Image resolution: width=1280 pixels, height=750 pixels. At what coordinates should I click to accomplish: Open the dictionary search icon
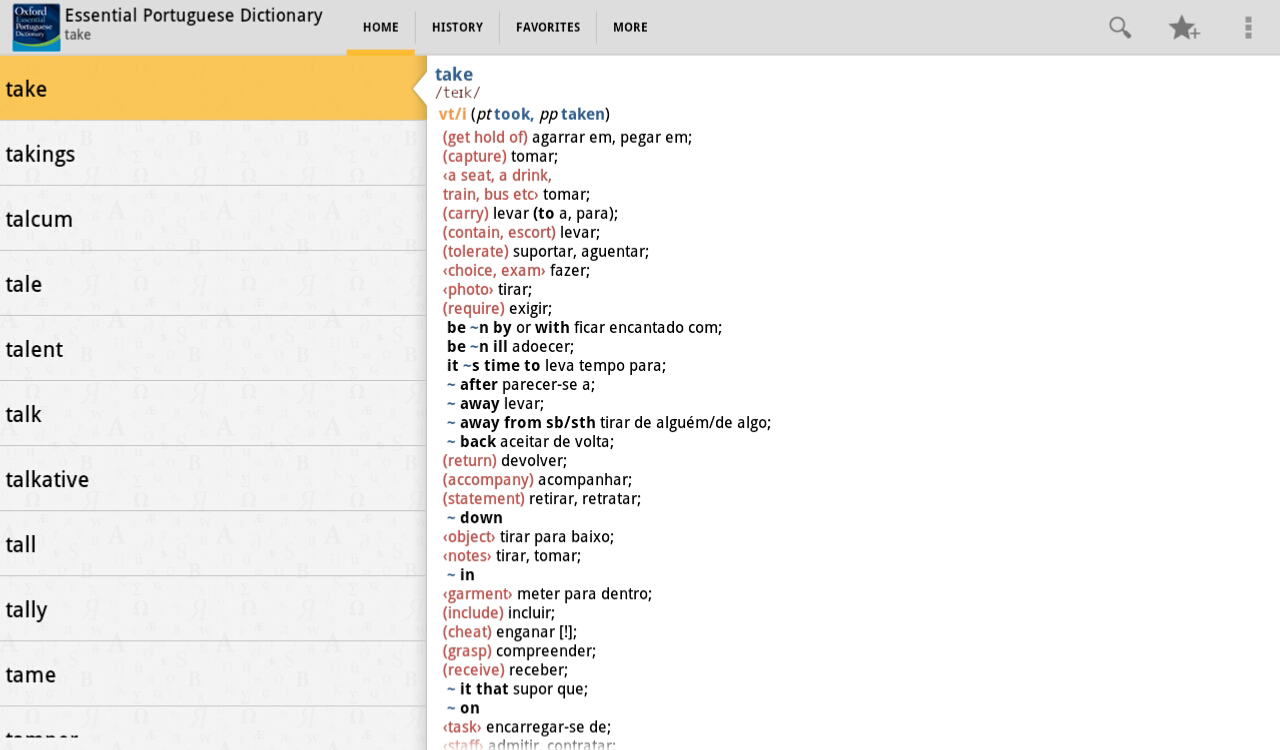click(x=1119, y=28)
